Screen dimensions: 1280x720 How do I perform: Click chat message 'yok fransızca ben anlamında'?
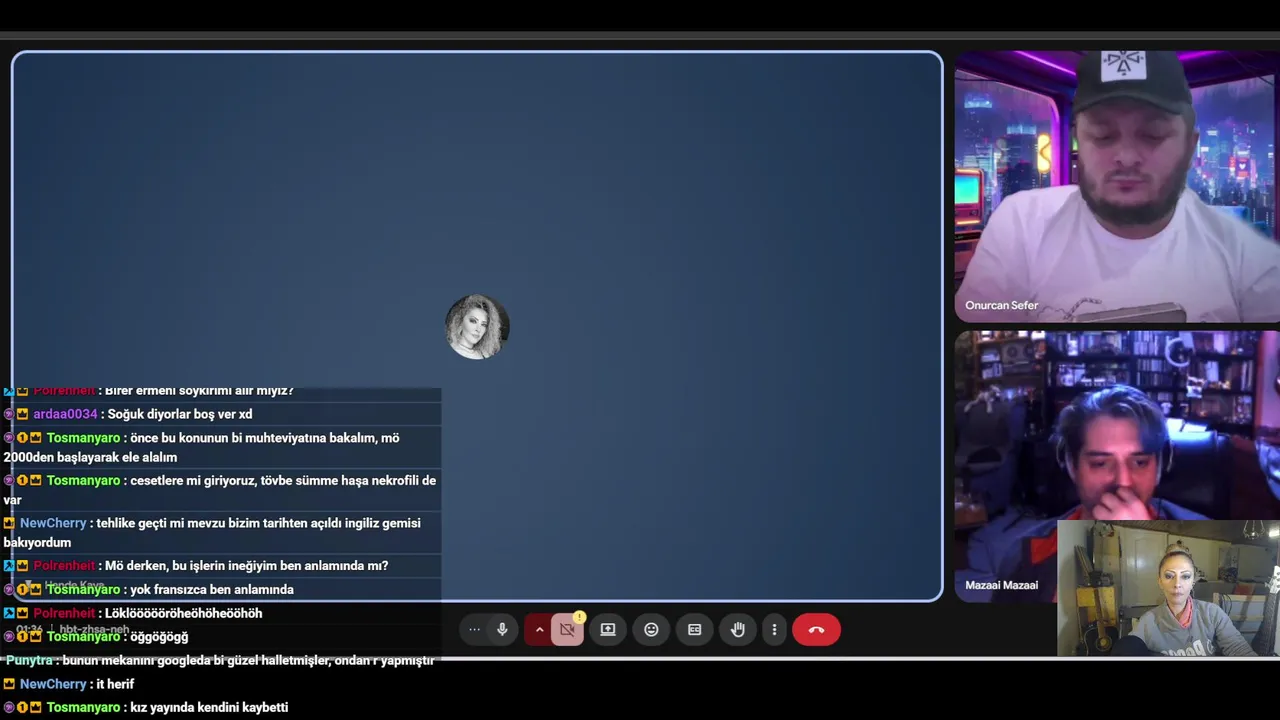(x=212, y=590)
